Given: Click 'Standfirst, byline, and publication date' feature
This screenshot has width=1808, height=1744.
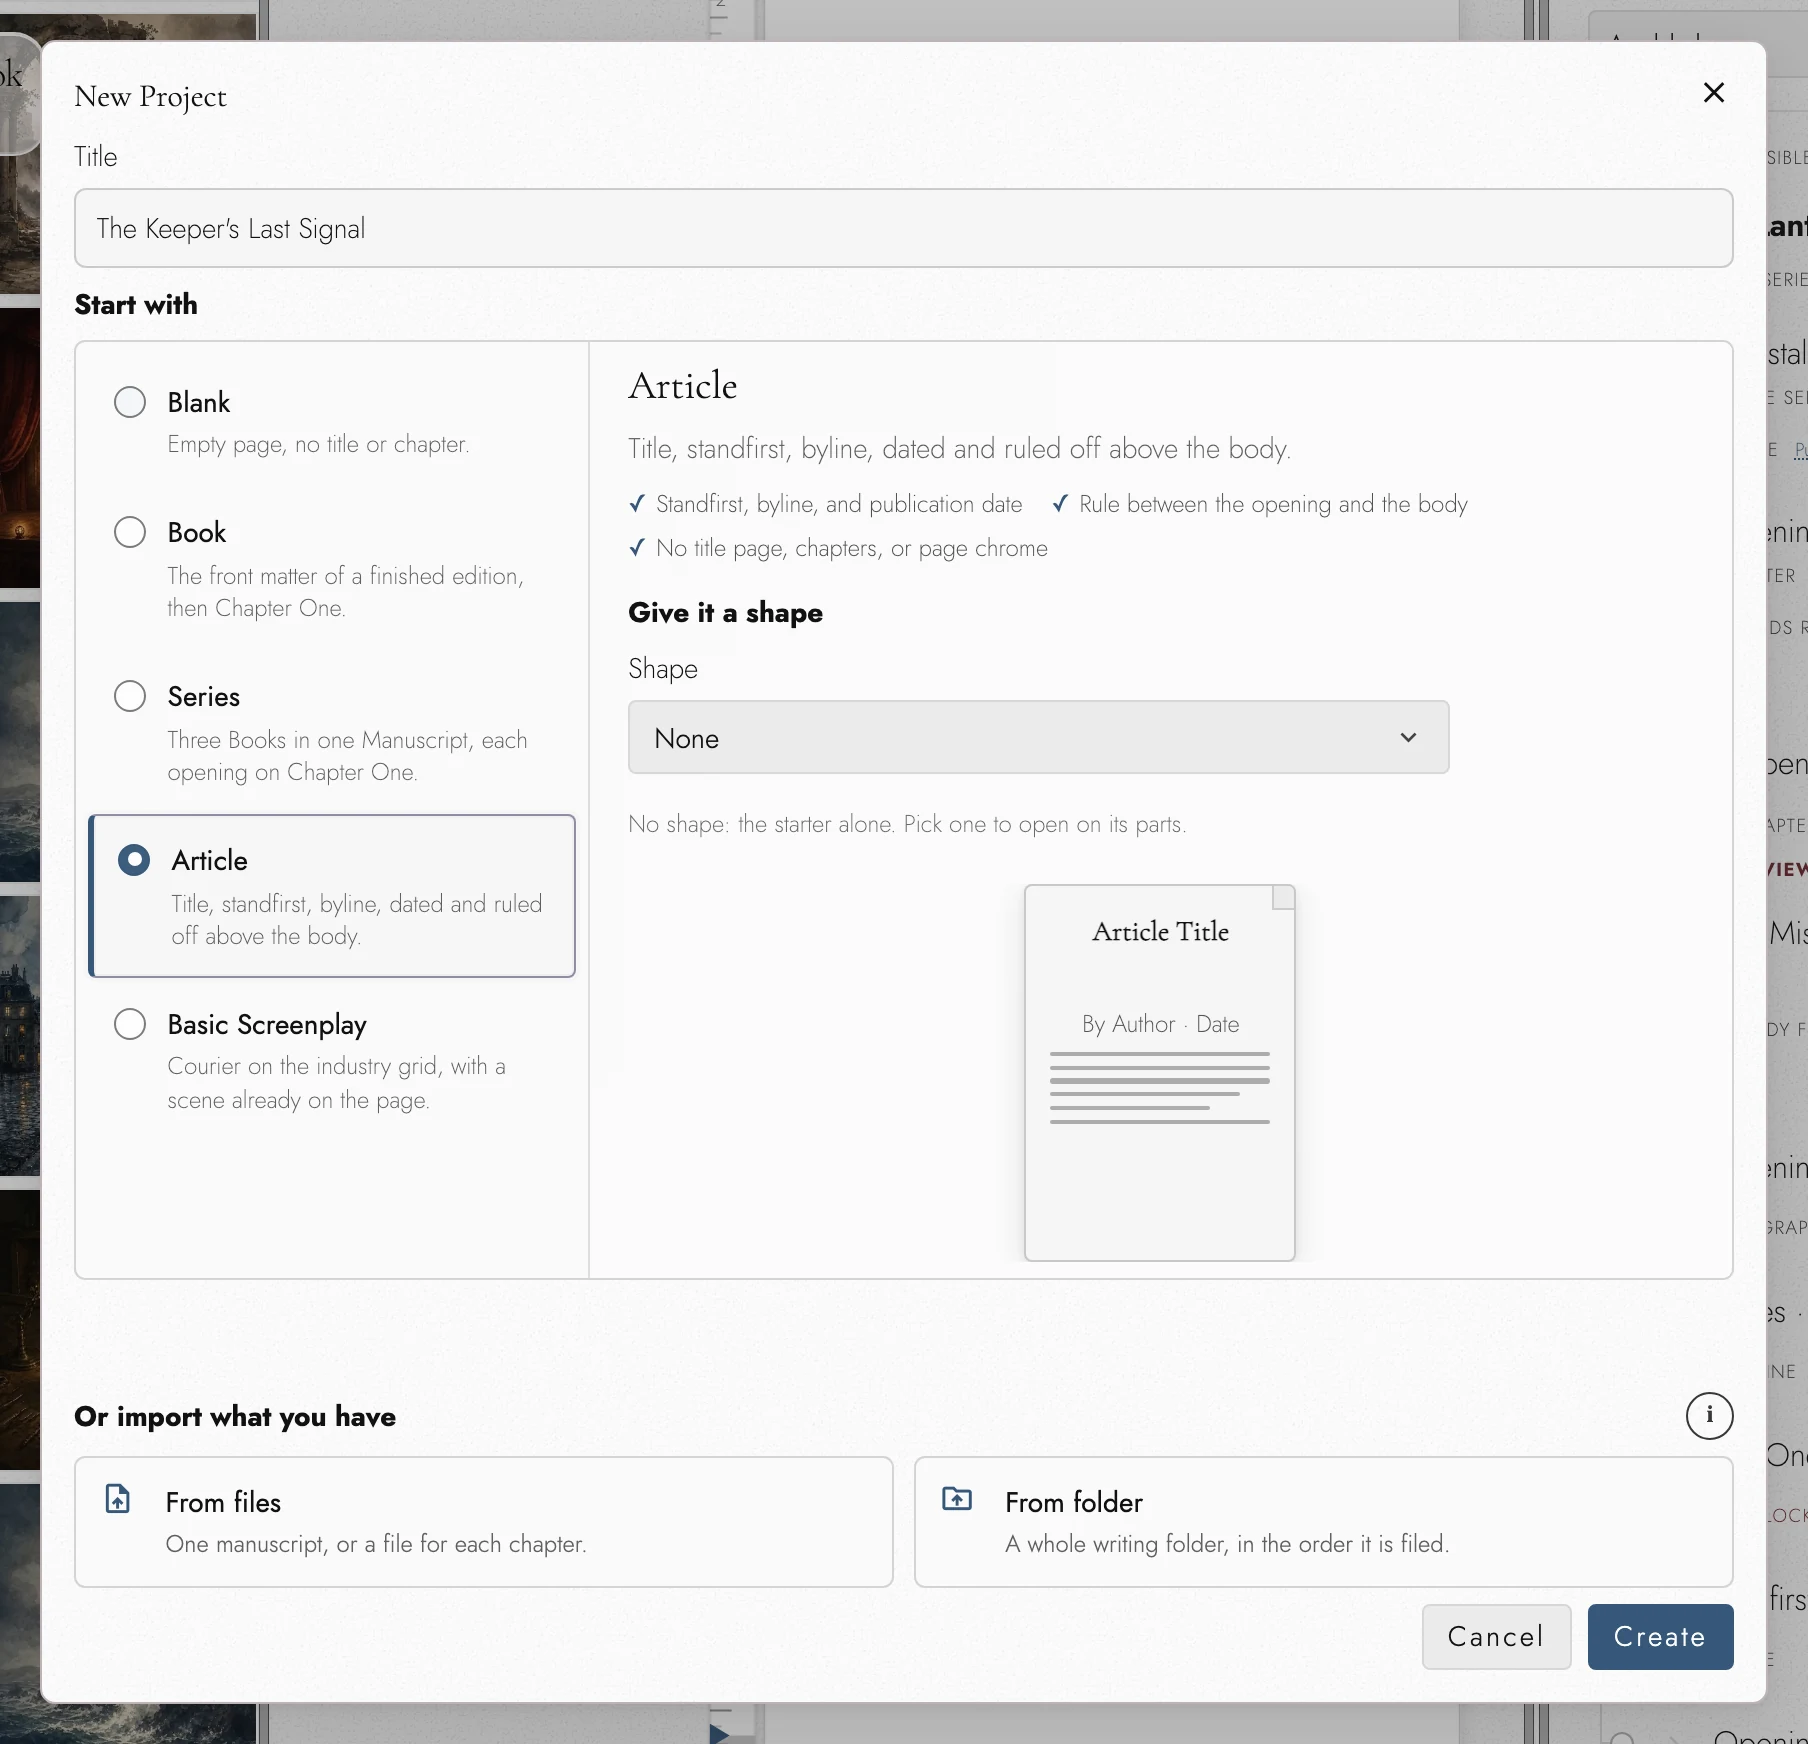Looking at the screenshot, I should (x=839, y=504).
